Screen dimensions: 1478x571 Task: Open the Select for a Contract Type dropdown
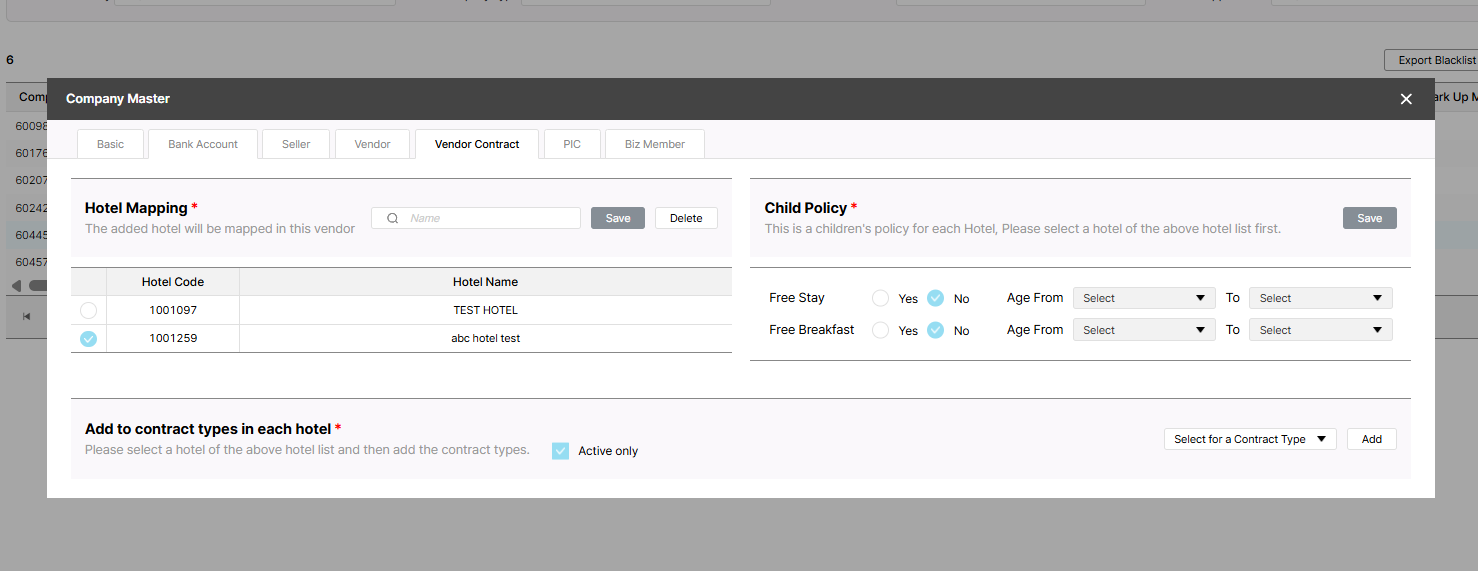click(x=1249, y=439)
